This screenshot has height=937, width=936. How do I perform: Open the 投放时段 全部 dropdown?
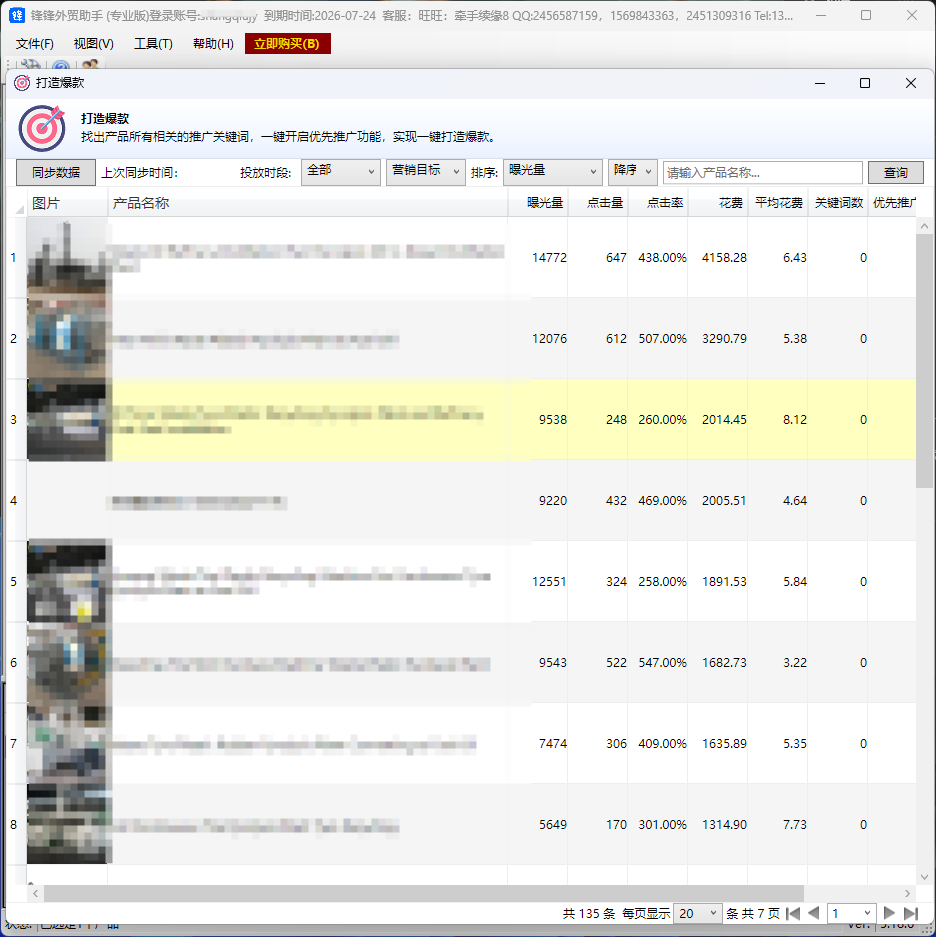pos(341,172)
